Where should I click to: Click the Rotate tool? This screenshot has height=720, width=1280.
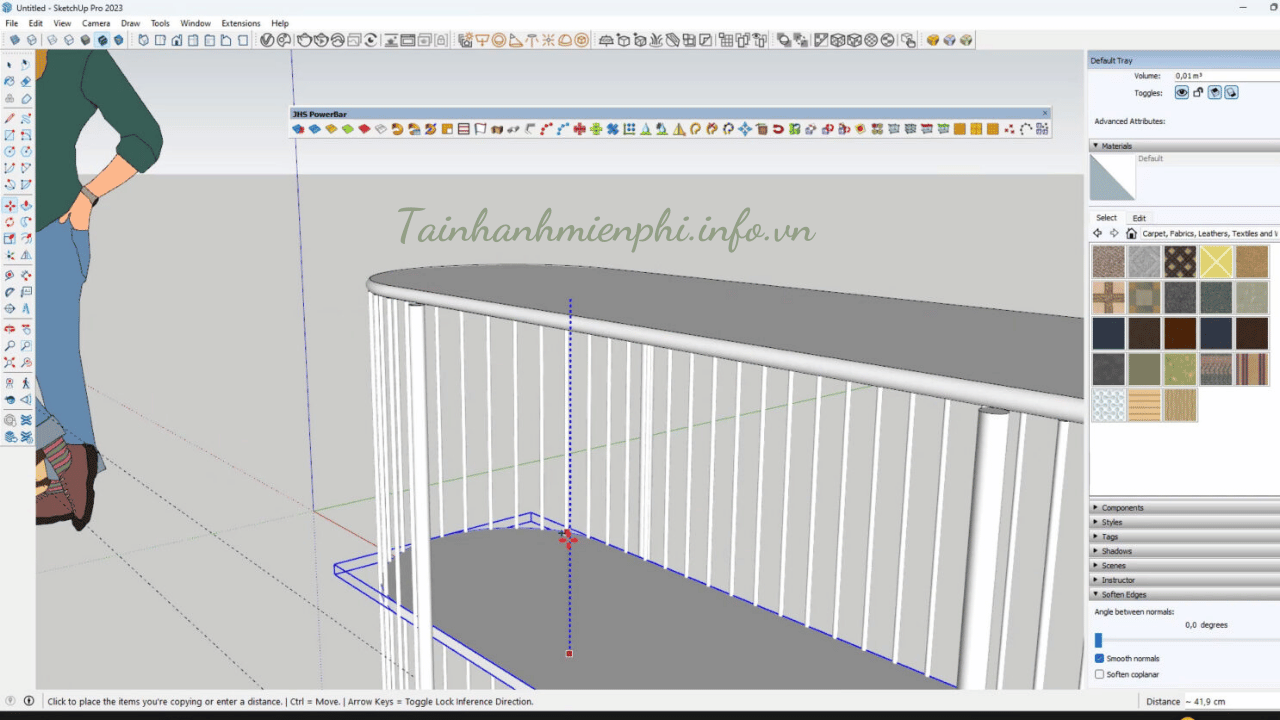click(10, 222)
